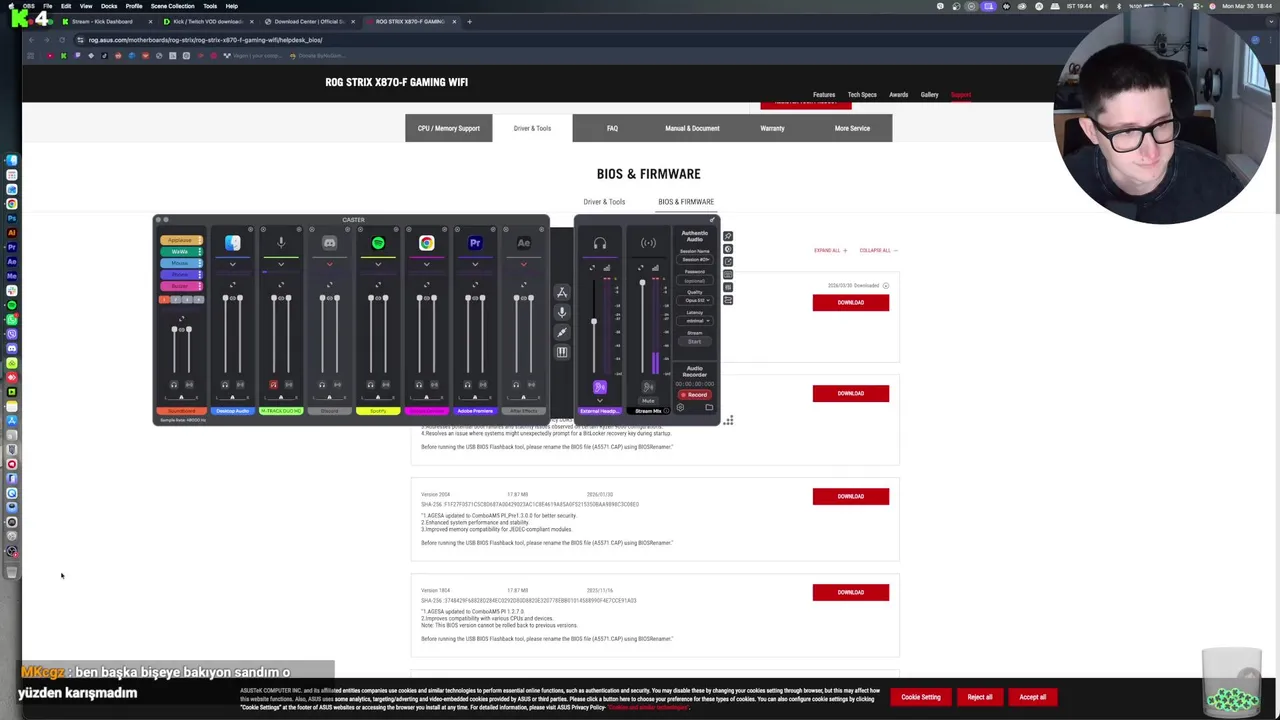Add a cable audio input source

click(561, 332)
